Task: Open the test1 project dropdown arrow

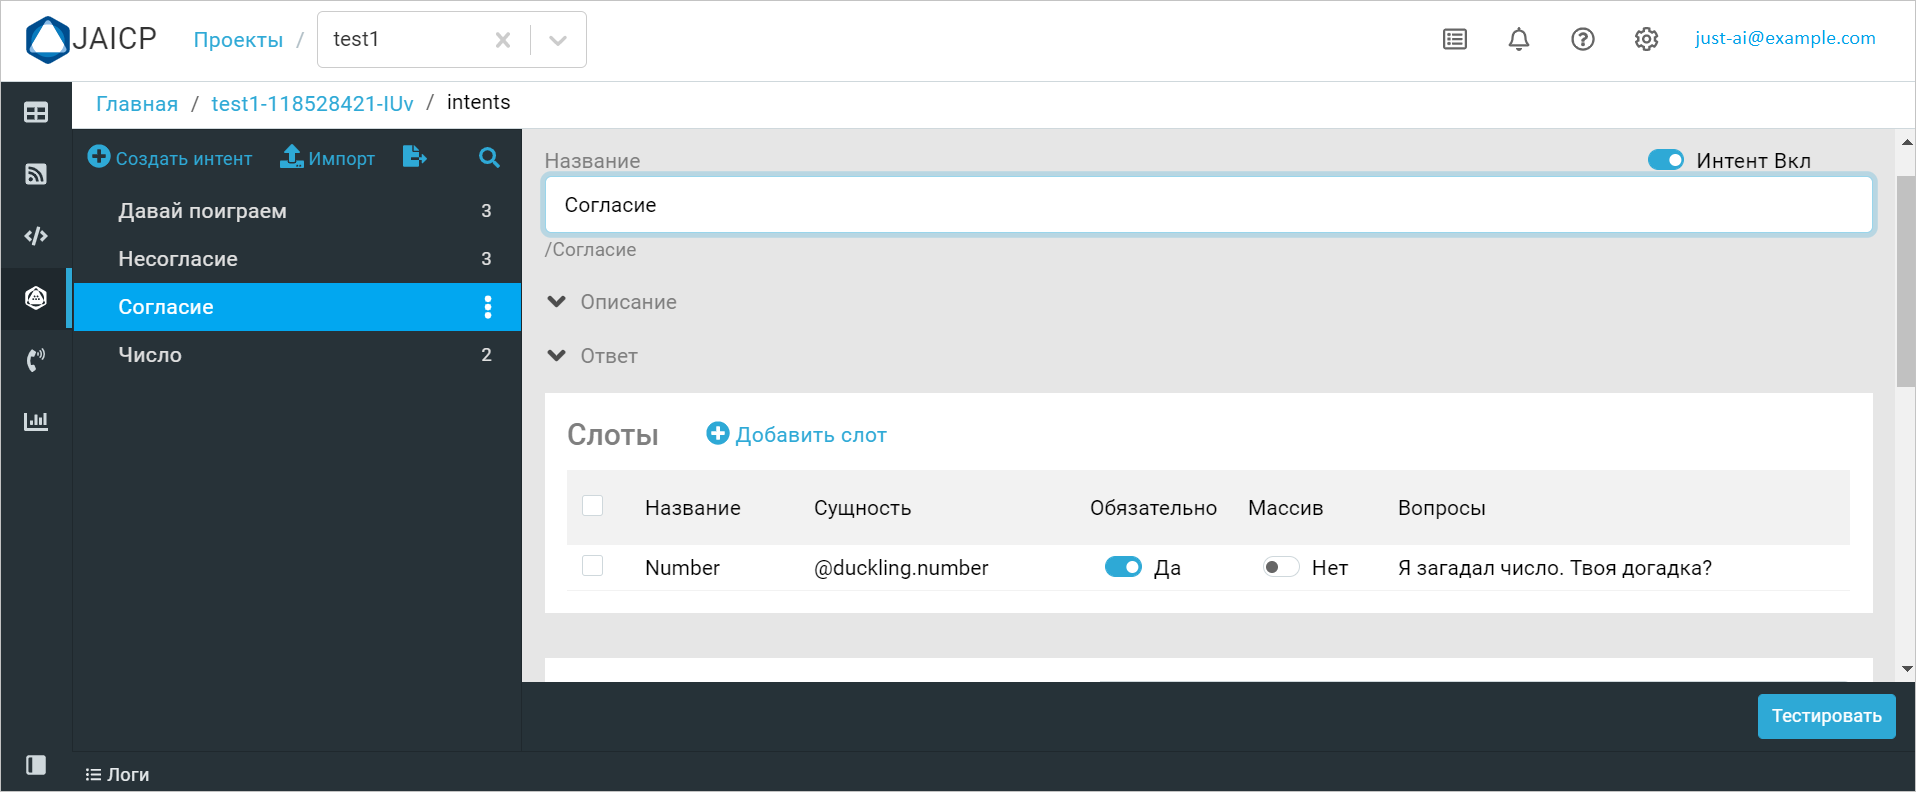Action: 558,40
